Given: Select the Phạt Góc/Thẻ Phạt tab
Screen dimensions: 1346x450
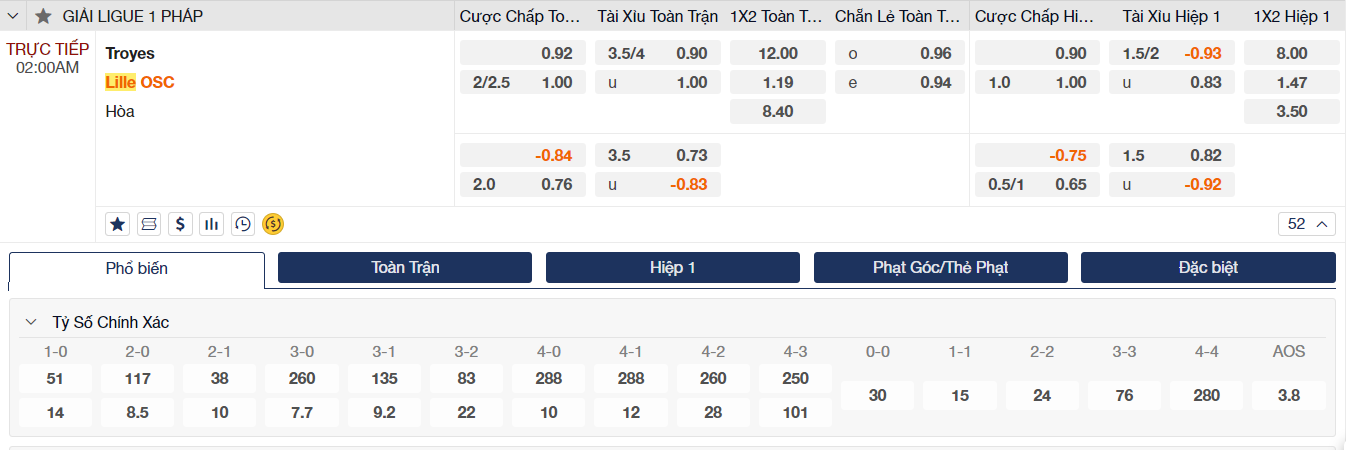Looking at the screenshot, I should (940, 267).
